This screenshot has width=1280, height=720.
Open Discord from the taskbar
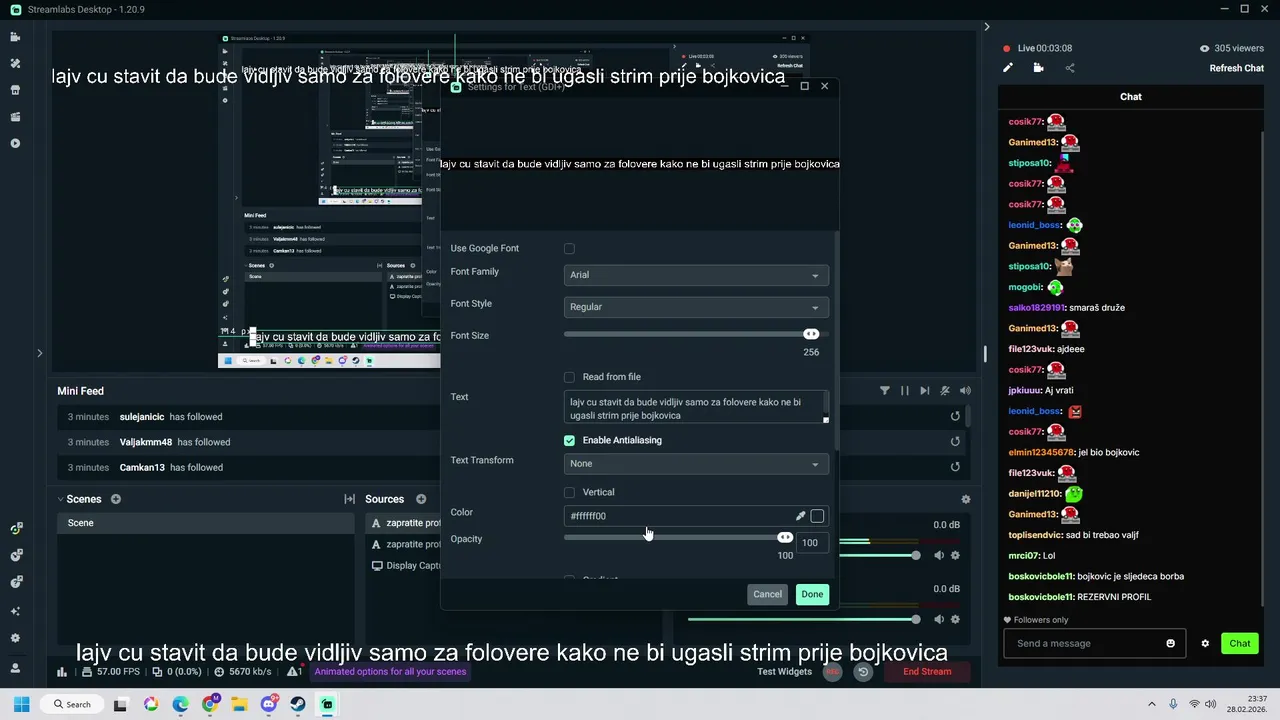(x=268, y=704)
